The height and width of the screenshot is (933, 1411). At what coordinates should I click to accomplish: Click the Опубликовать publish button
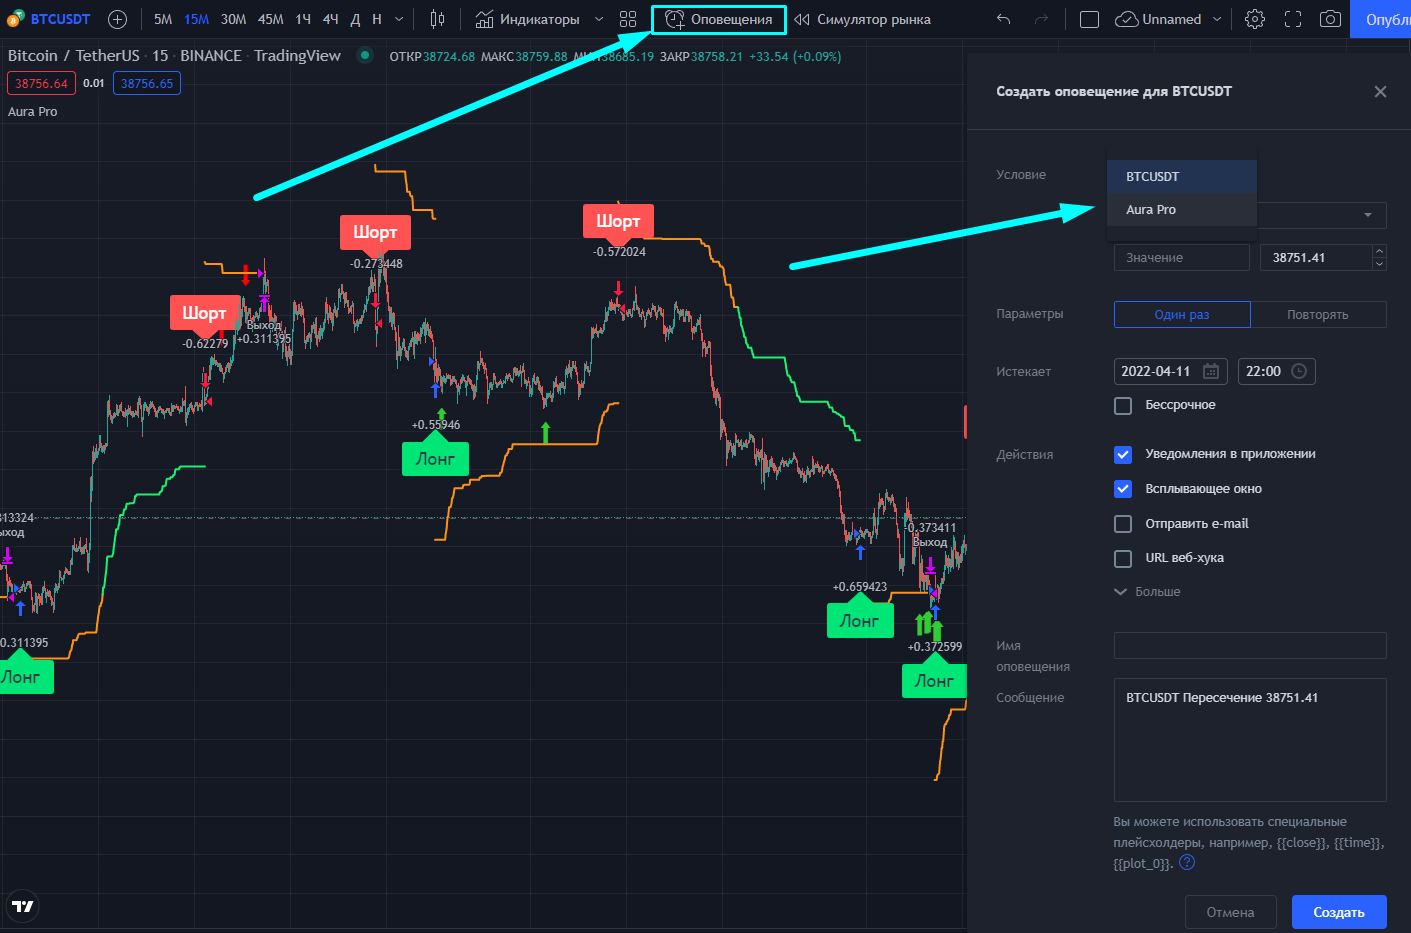point(1381,19)
